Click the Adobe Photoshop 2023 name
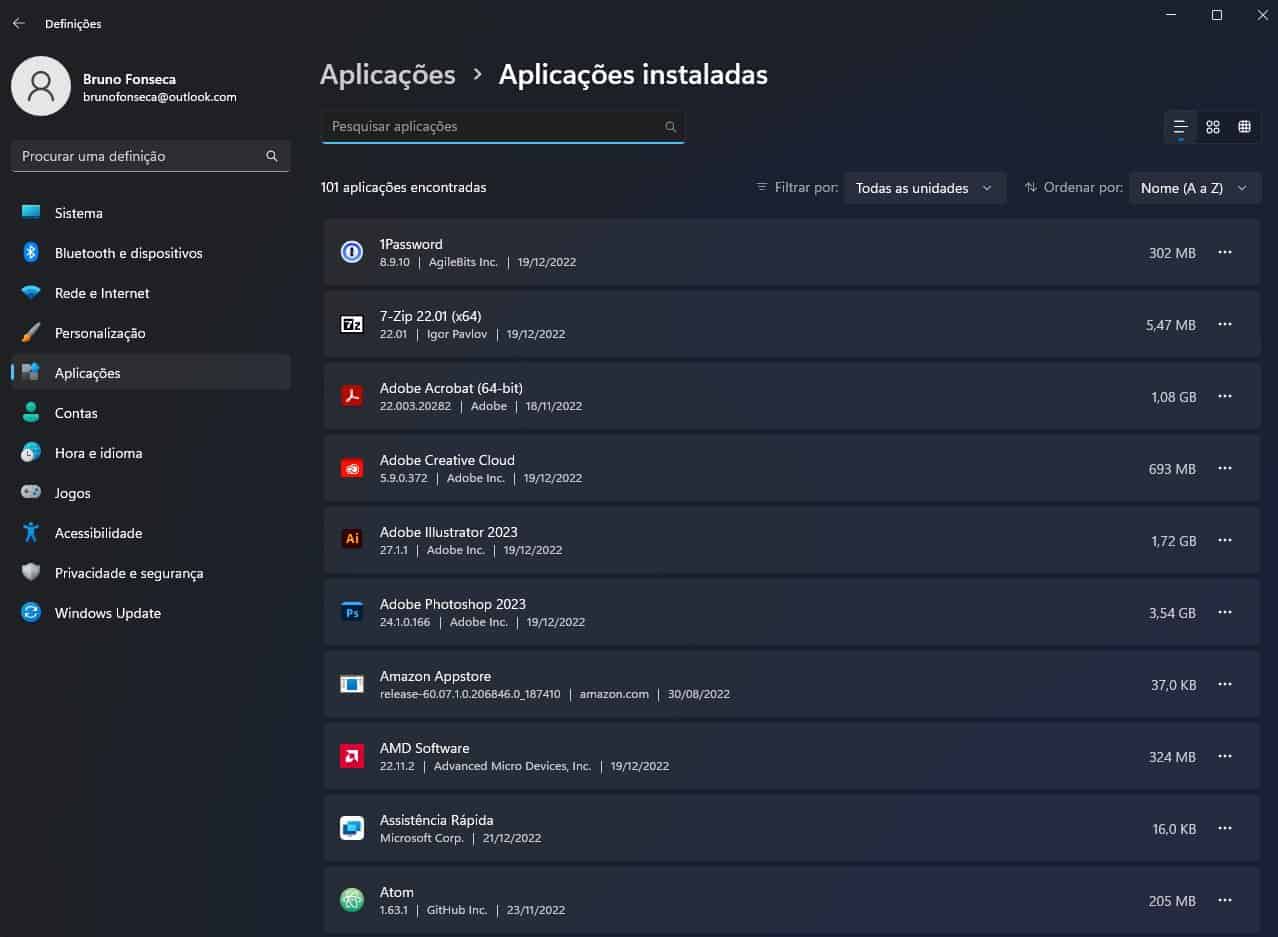This screenshot has width=1278, height=937. pos(453,604)
